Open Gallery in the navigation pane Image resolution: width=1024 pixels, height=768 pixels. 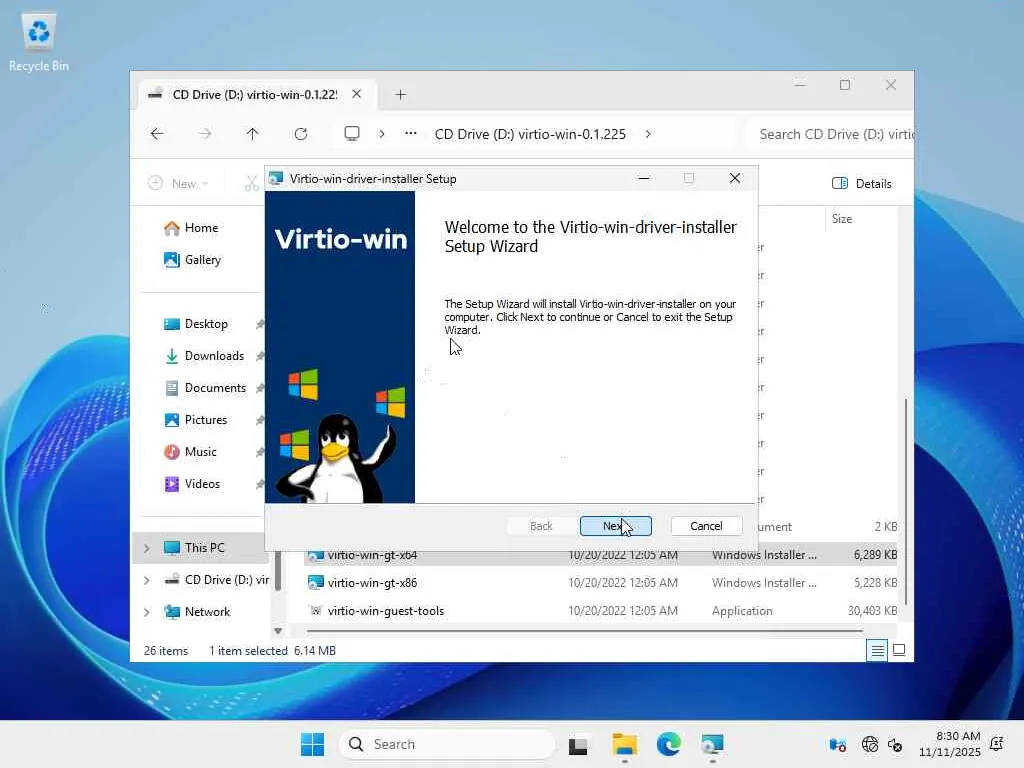202,260
